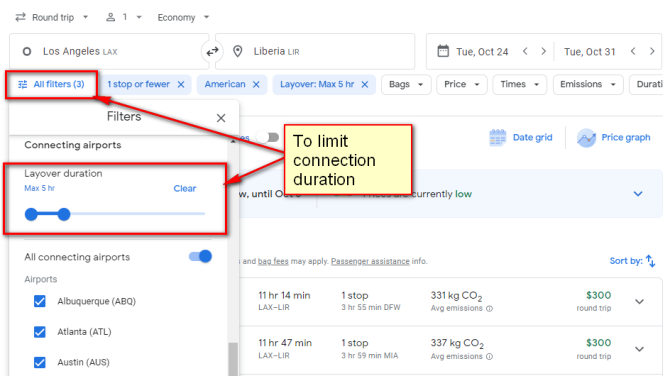The width and height of the screenshot is (670, 376).
Task: Open the Bags filter menu
Action: point(406,85)
